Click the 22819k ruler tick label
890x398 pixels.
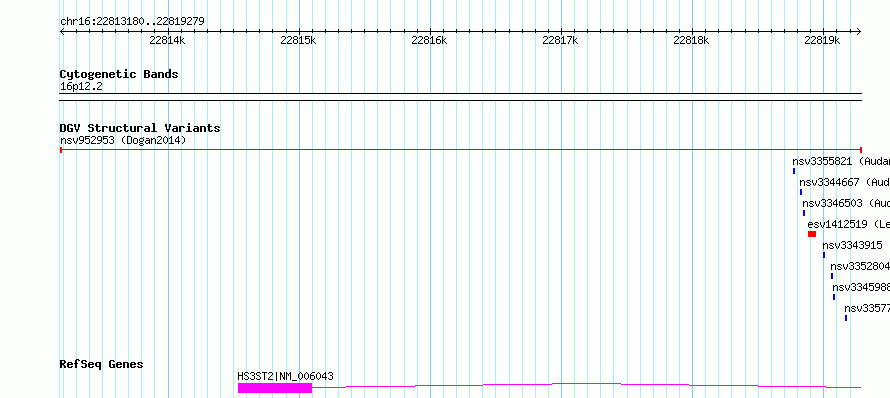coord(823,40)
